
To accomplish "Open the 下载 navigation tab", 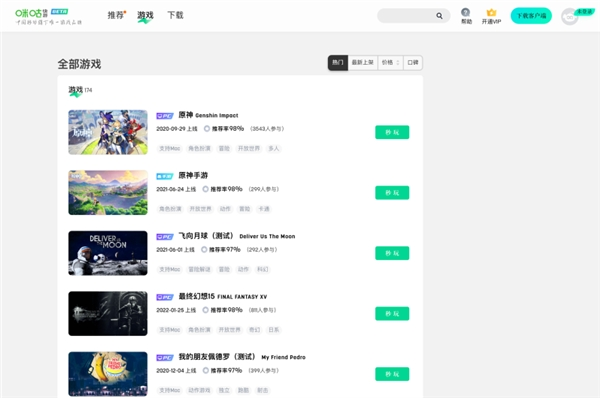I will (175, 15).
